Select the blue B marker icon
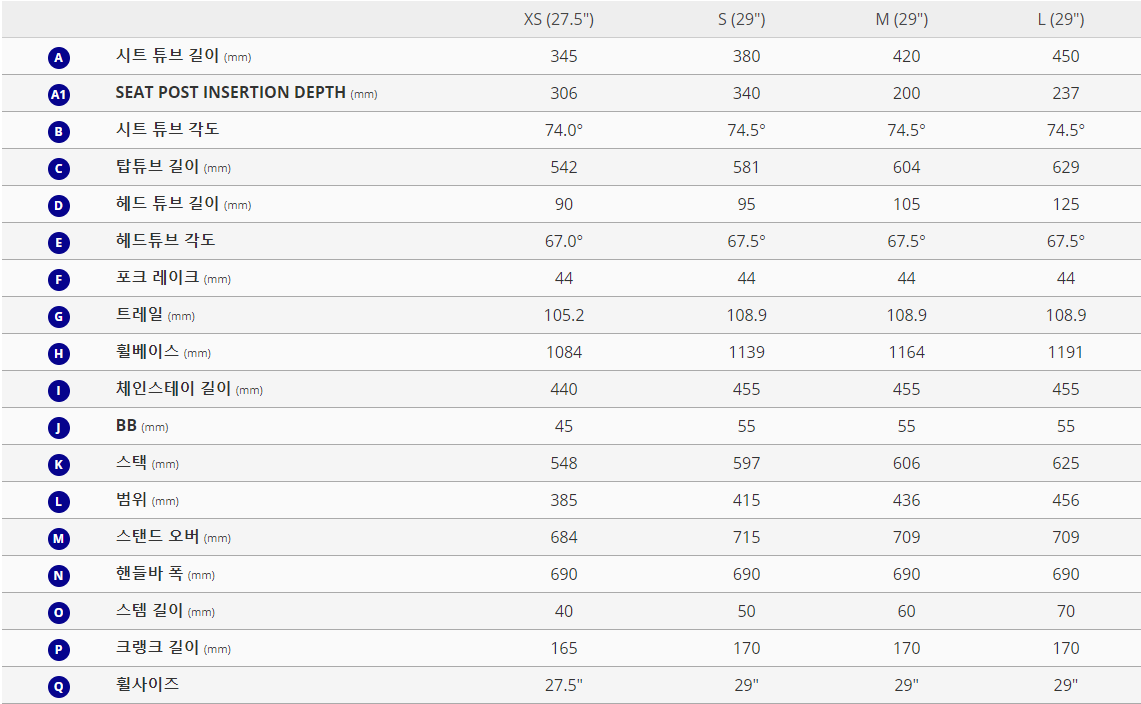Viewport: 1141px width, 704px height. (59, 132)
